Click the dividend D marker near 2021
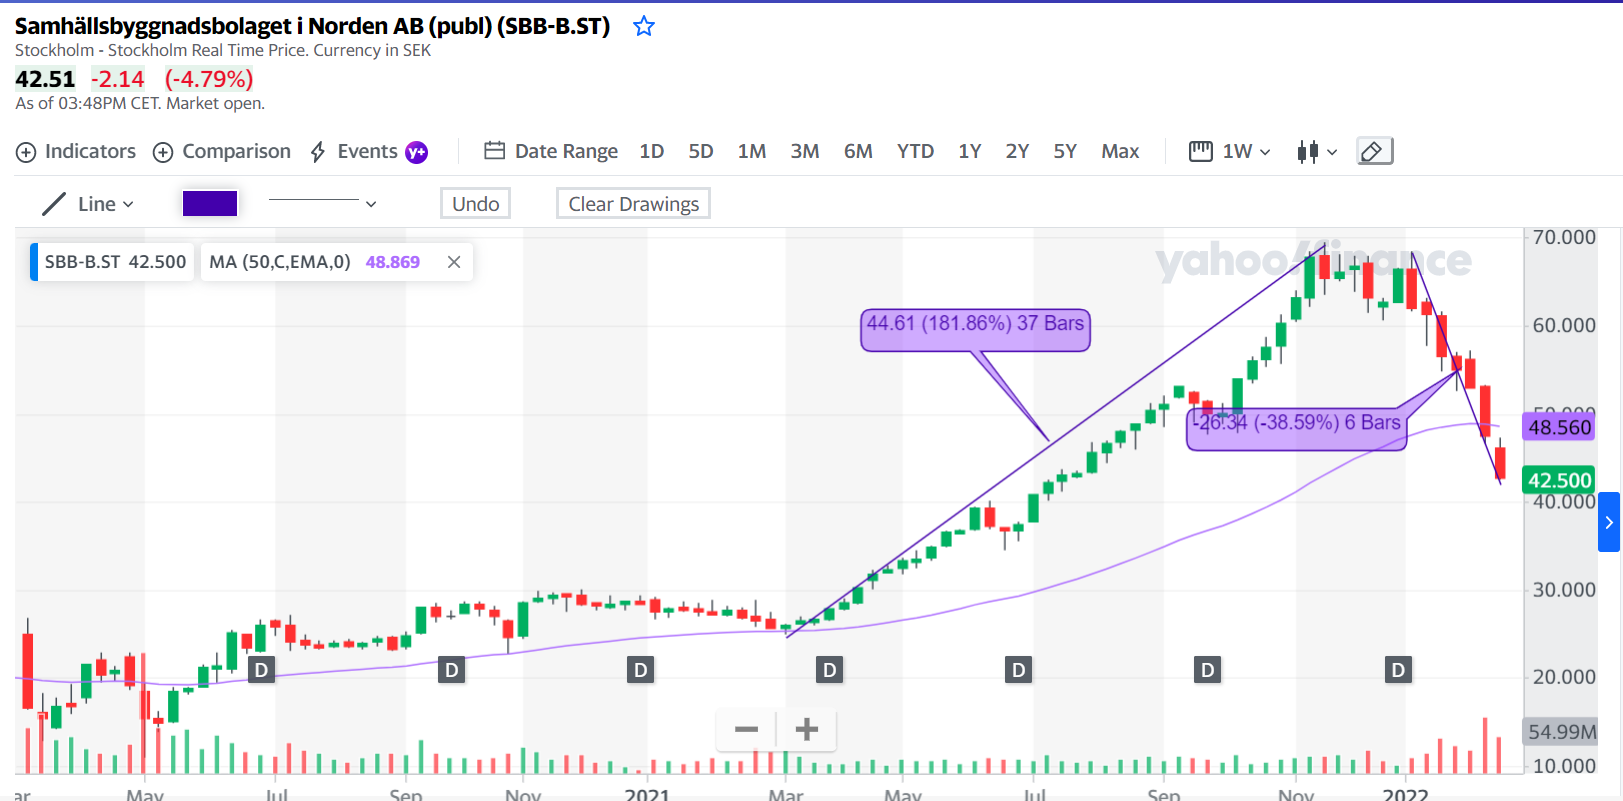Image resolution: width=1623 pixels, height=801 pixels. (x=641, y=670)
